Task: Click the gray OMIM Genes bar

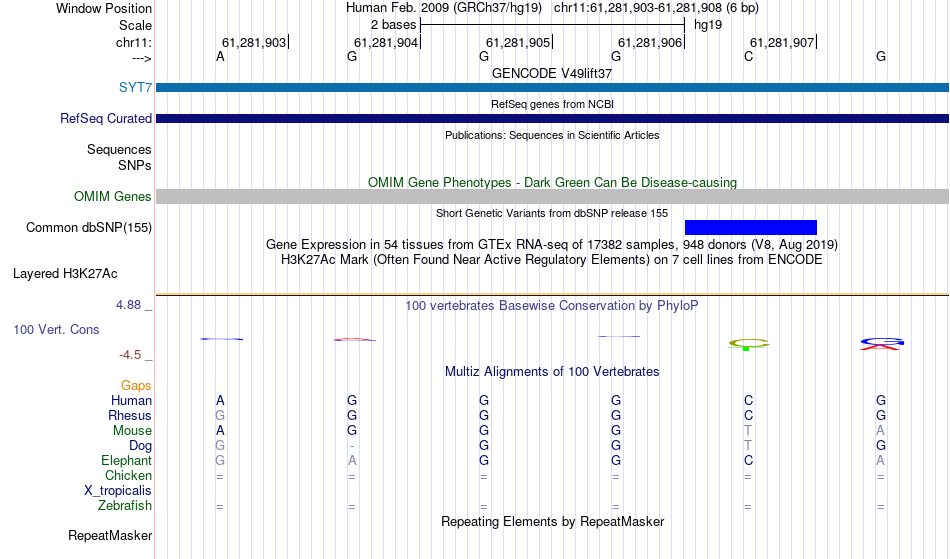Action: [x=552, y=196]
